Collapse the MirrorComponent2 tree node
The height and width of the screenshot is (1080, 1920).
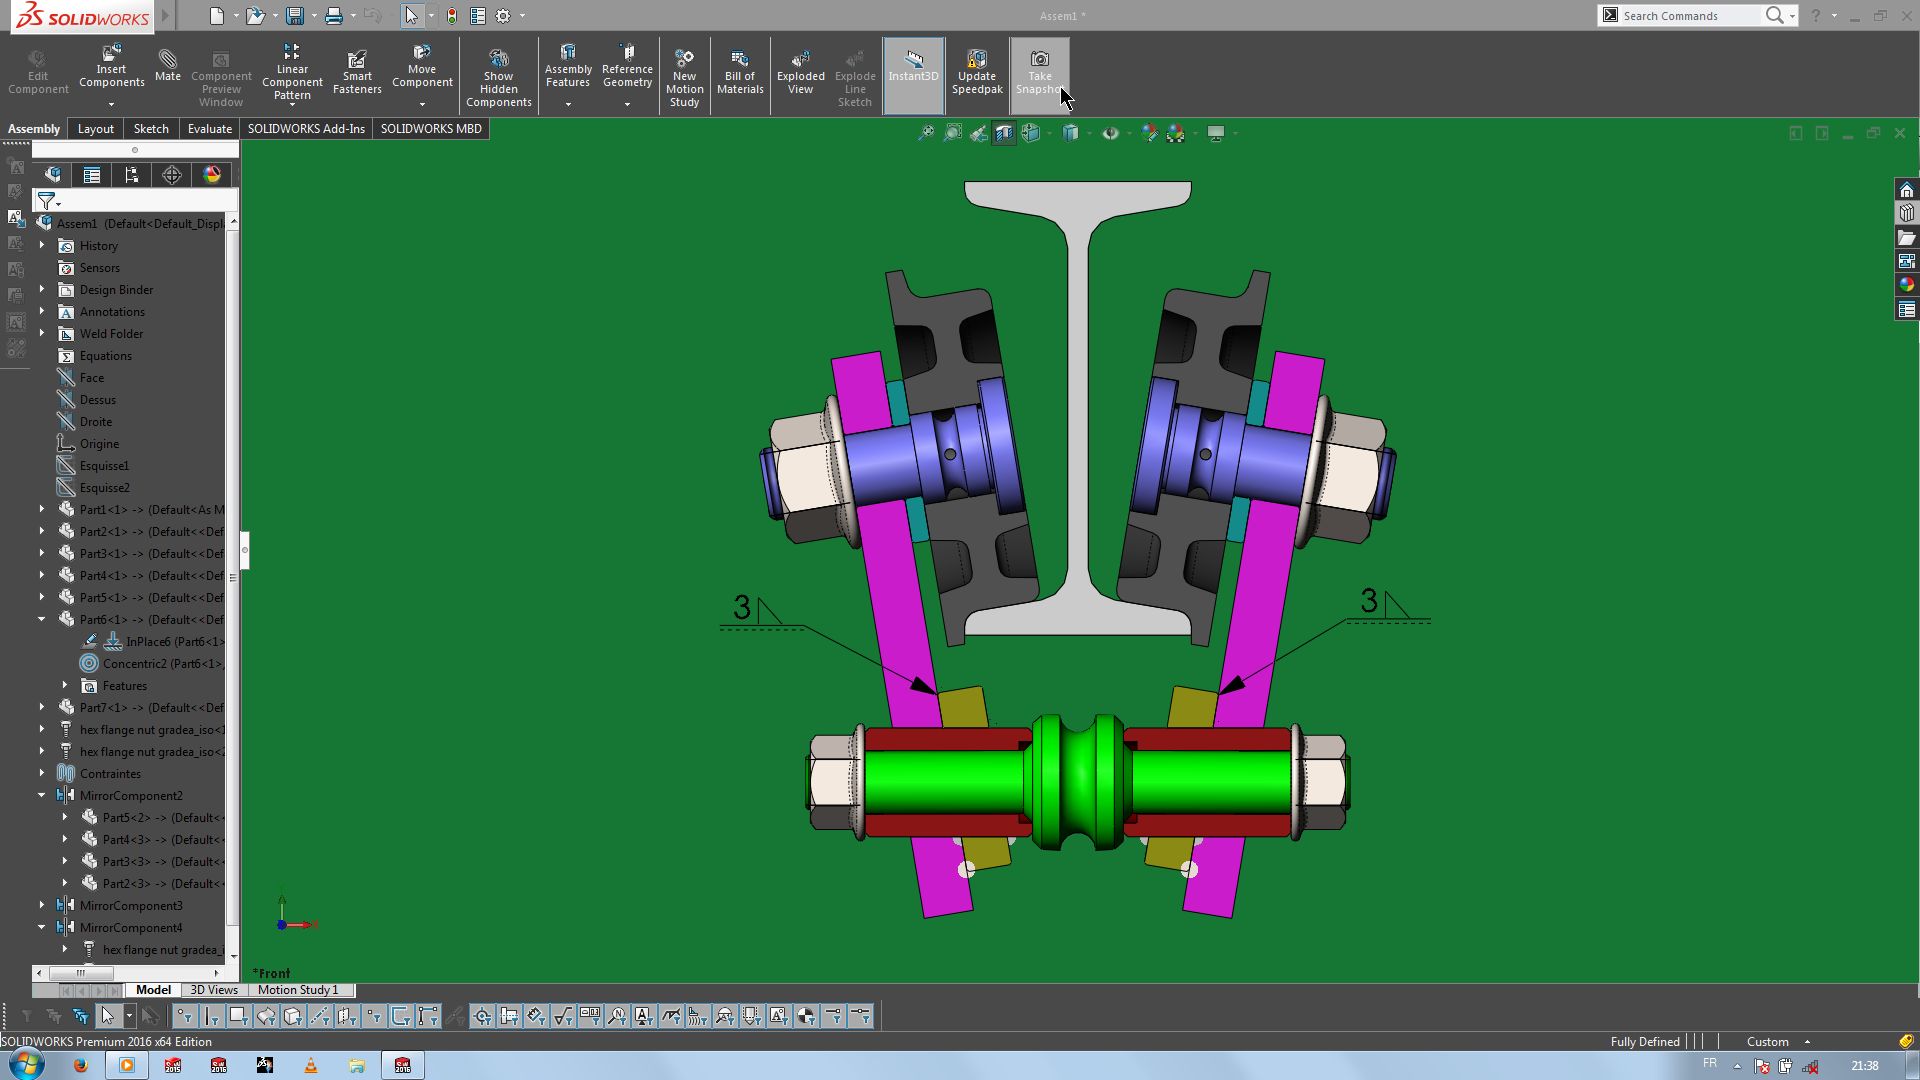click(42, 796)
